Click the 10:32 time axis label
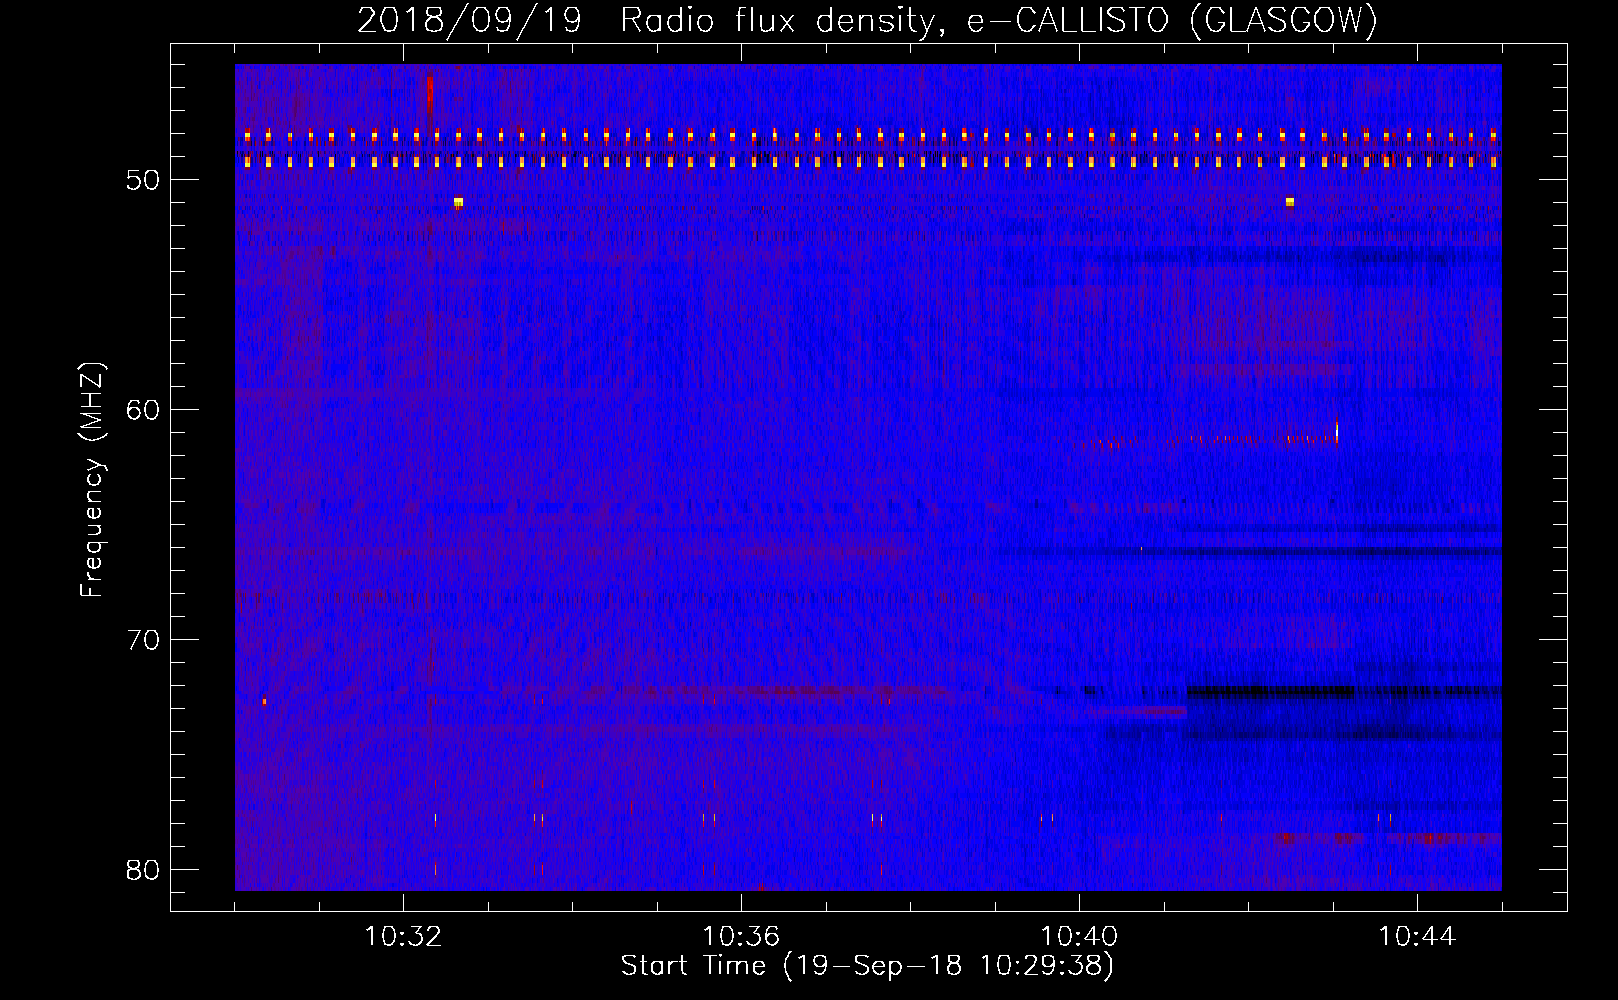Viewport: 1618px width, 1000px height. pyautogui.click(x=403, y=937)
